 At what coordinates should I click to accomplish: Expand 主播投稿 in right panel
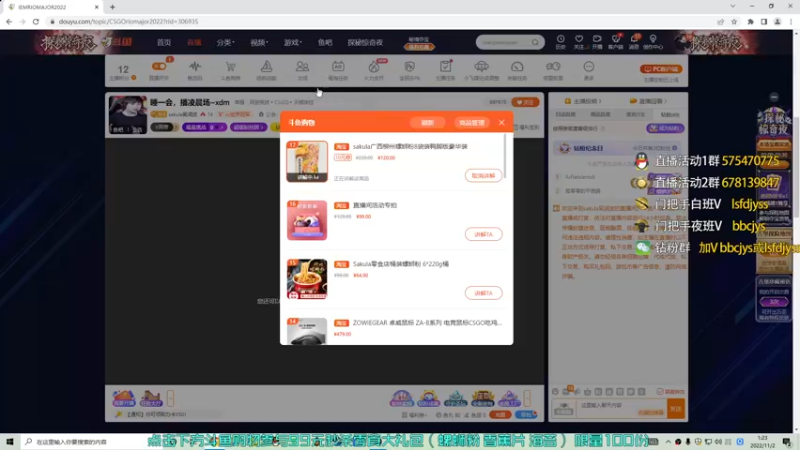[x=583, y=101]
